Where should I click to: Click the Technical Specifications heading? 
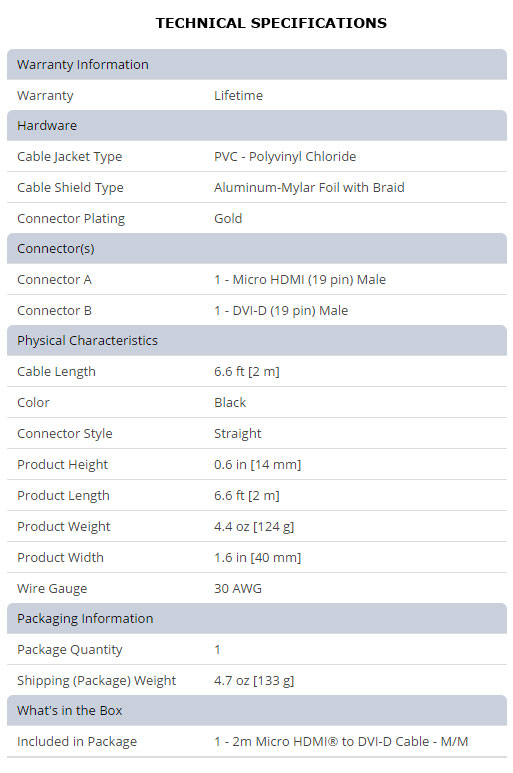point(271,23)
